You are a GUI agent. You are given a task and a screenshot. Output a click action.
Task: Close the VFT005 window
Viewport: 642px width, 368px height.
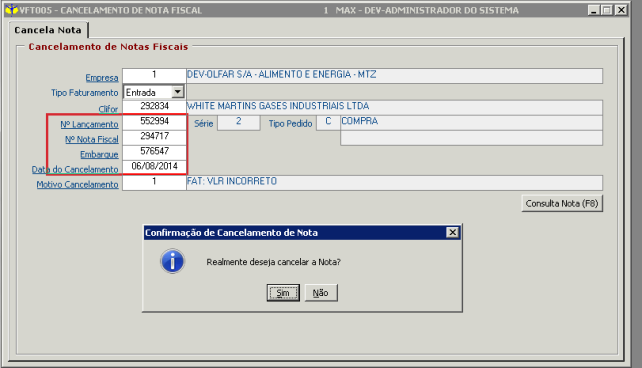point(621,10)
